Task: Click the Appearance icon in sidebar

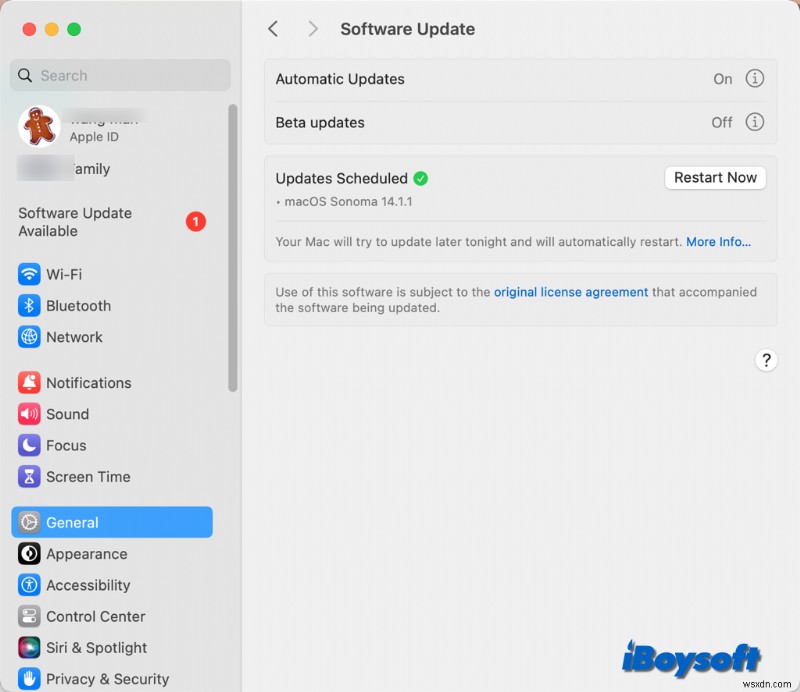Action: (x=29, y=554)
